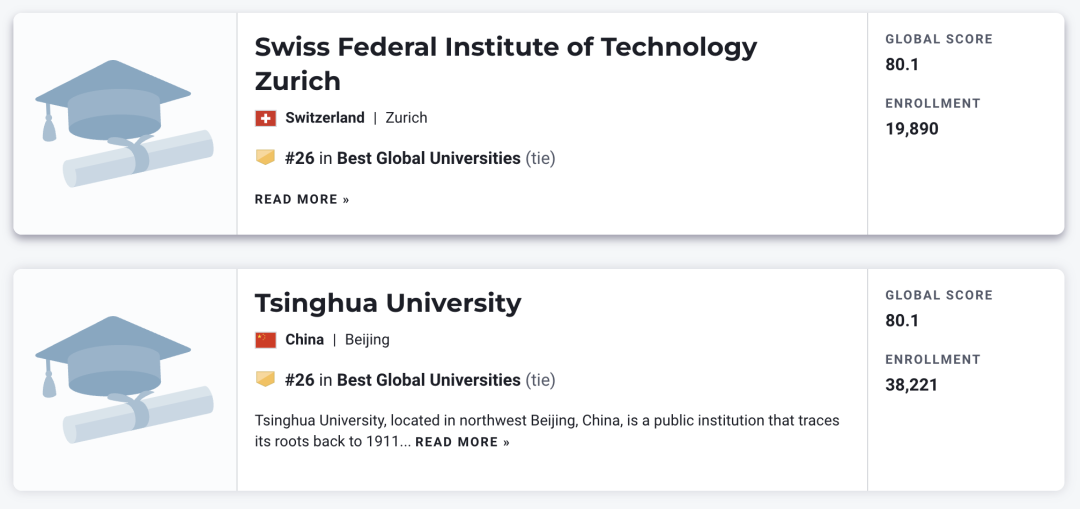Click the Tsinghua University description text
1080x509 pixels.
[547, 430]
